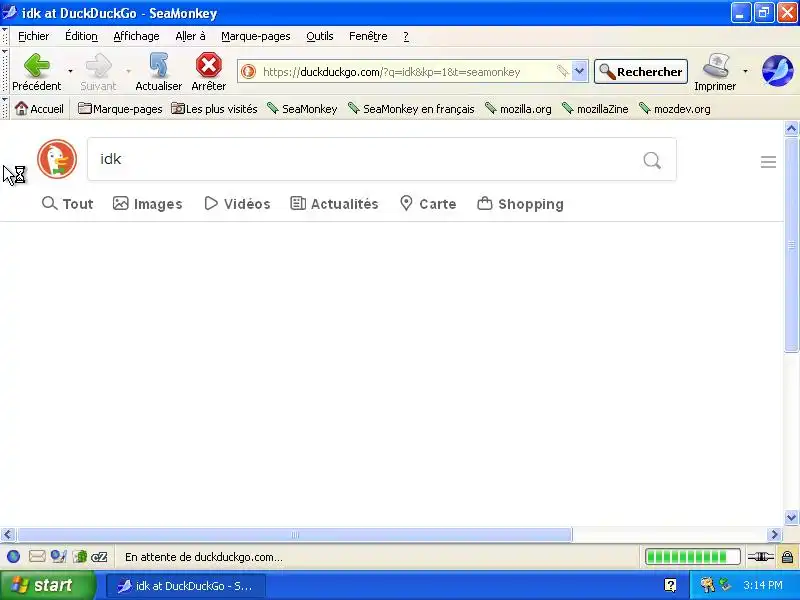
Task: Reload page with the Actualiser button
Action: (158, 71)
